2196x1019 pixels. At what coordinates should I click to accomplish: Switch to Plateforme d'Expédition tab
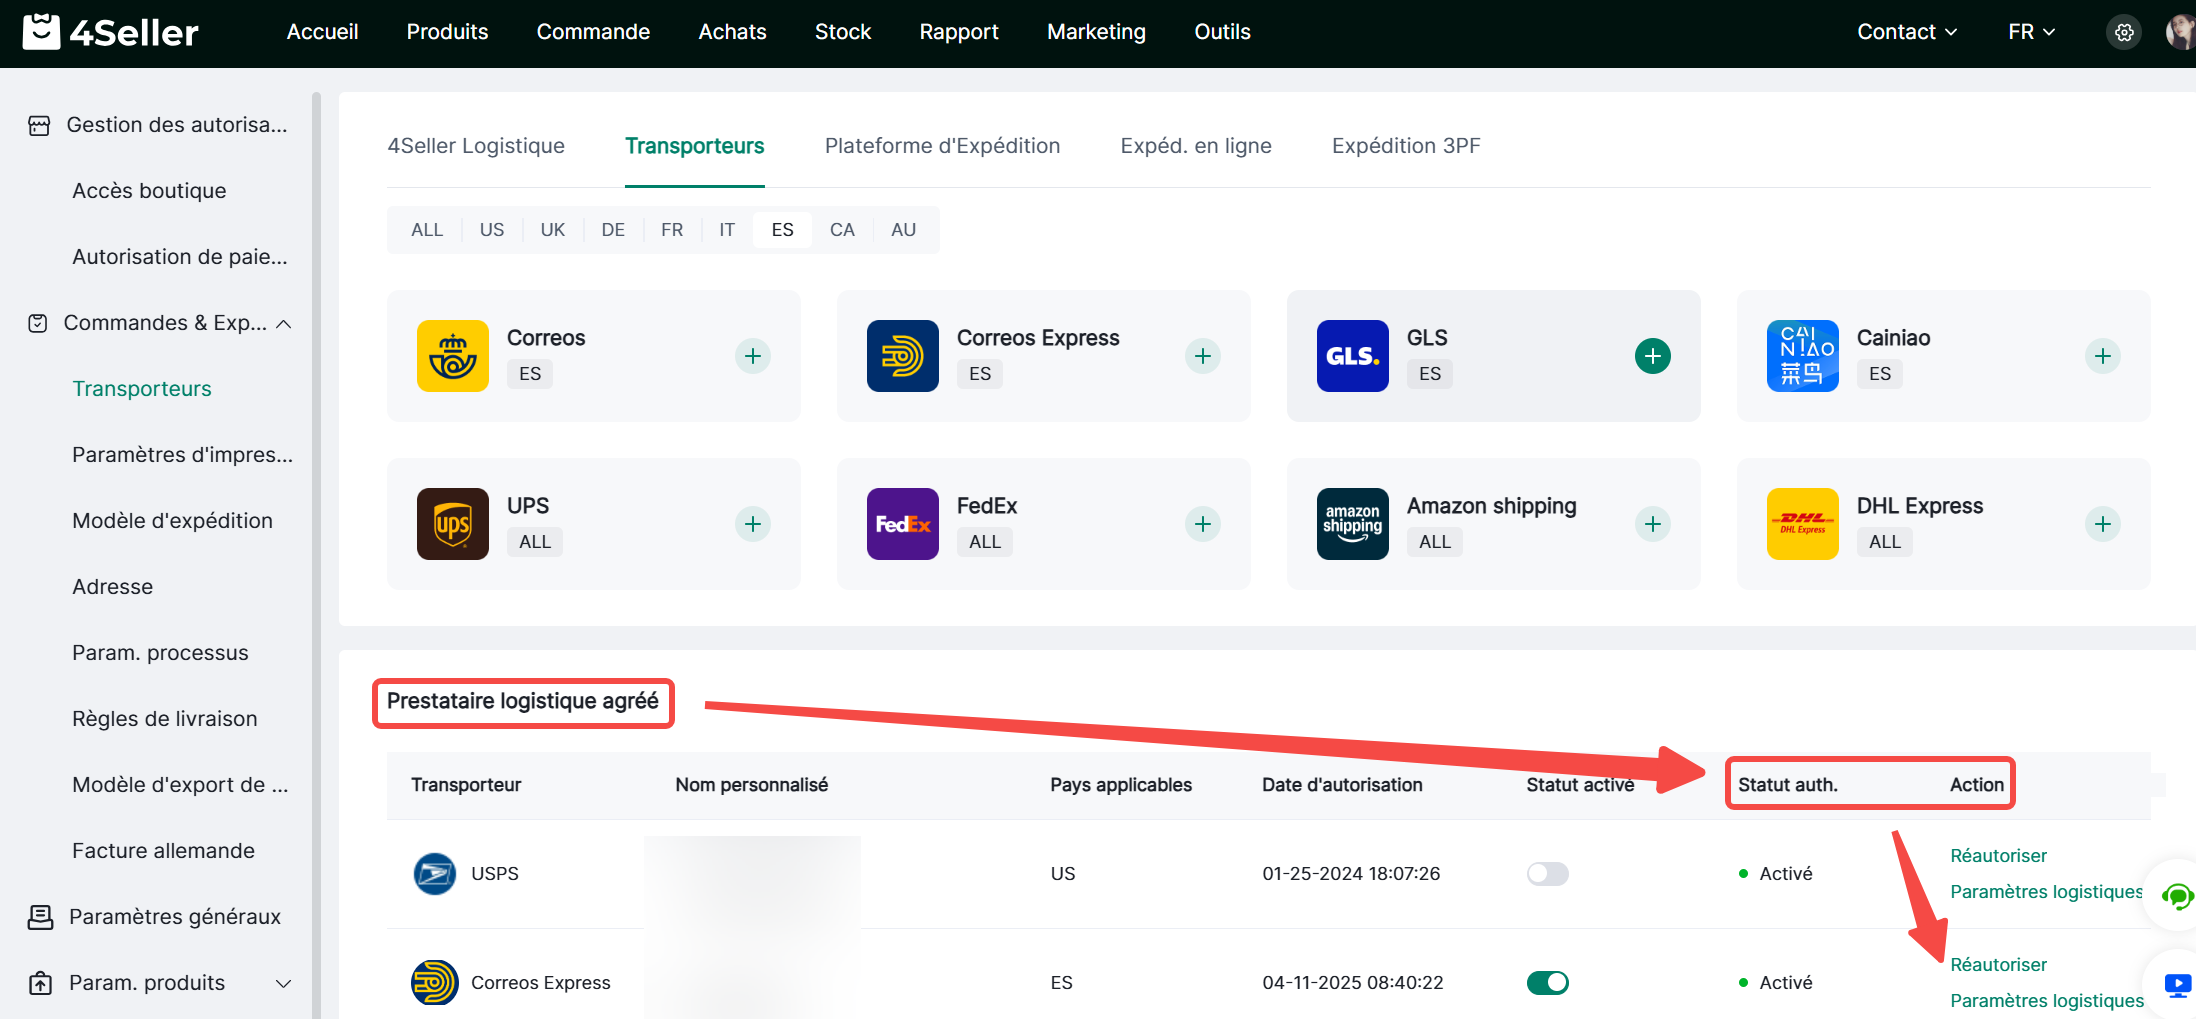click(x=942, y=146)
